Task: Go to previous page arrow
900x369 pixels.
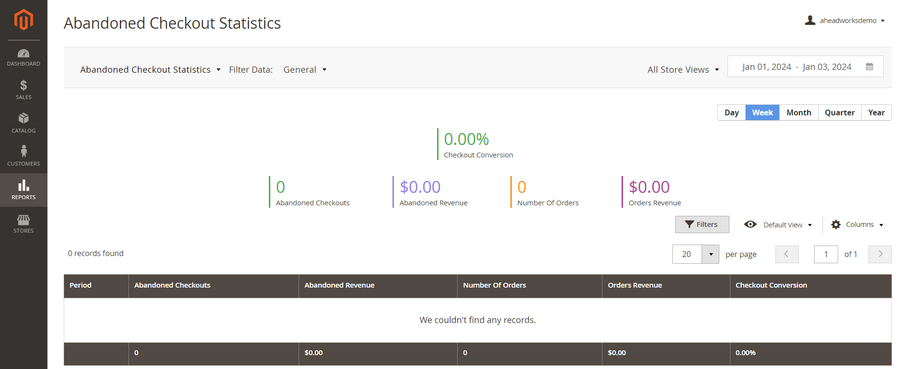Action: pos(787,254)
